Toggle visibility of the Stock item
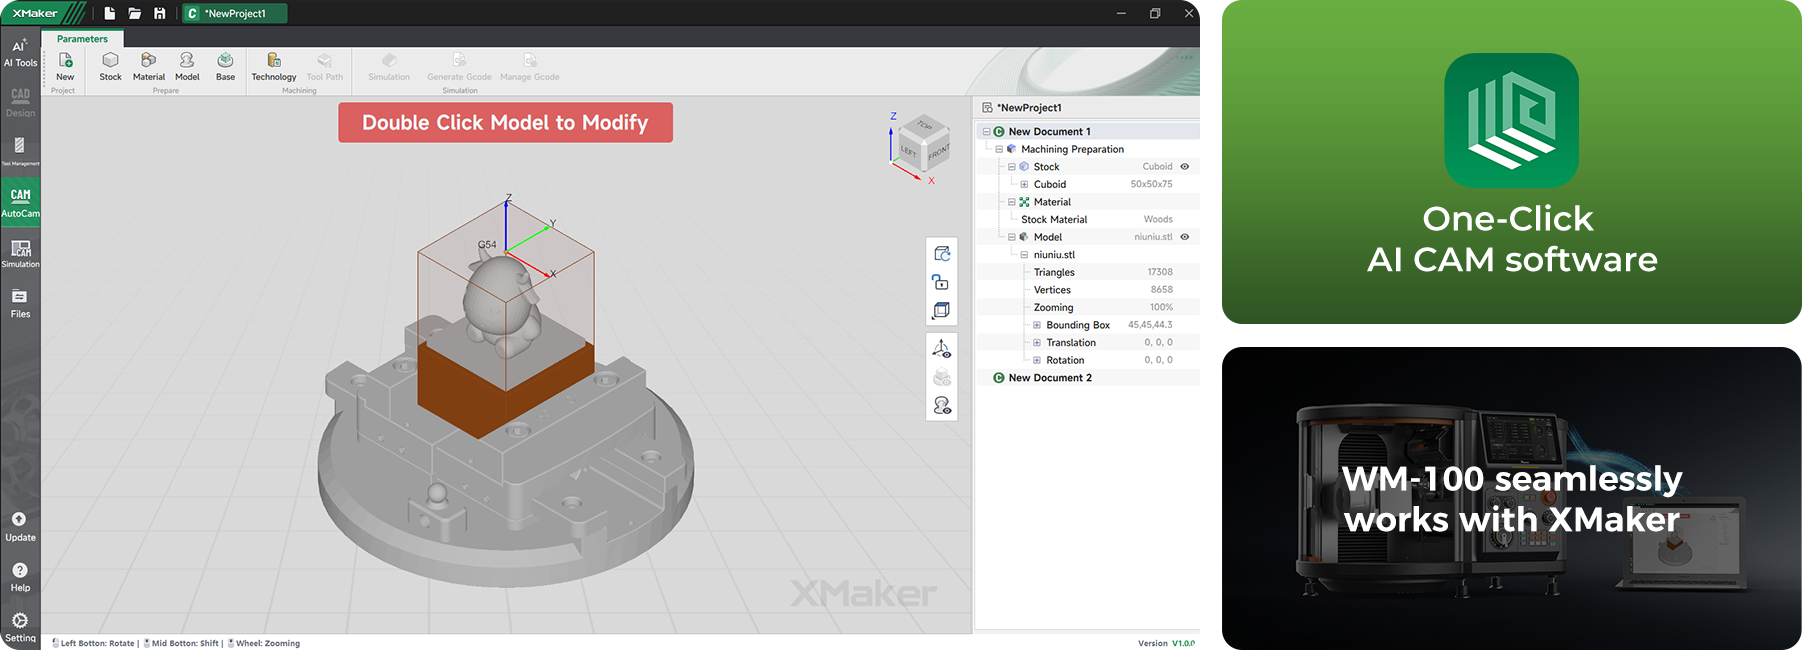 pos(1185,167)
